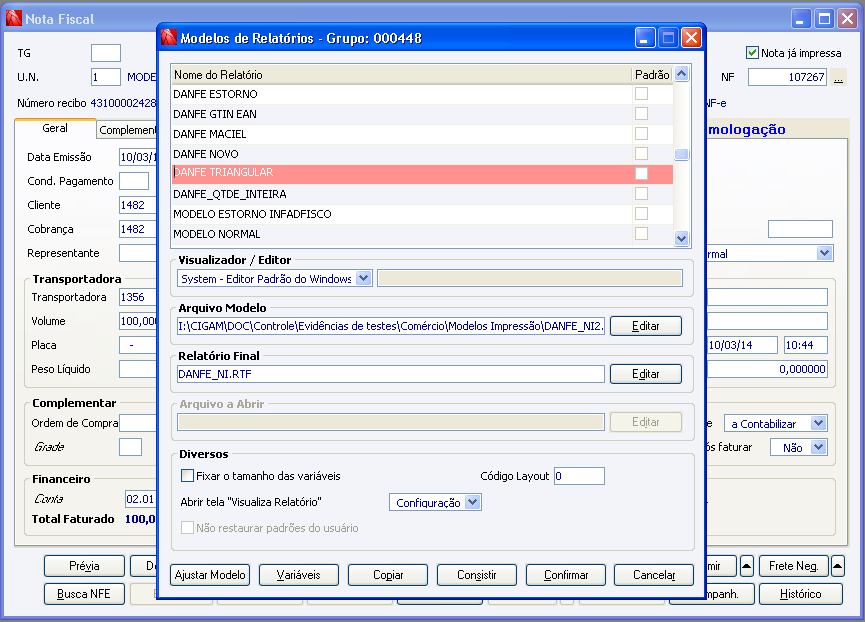This screenshot has height=622, width=865.
Task: Click the value field showing 0,000000
Action: (767, 369)
